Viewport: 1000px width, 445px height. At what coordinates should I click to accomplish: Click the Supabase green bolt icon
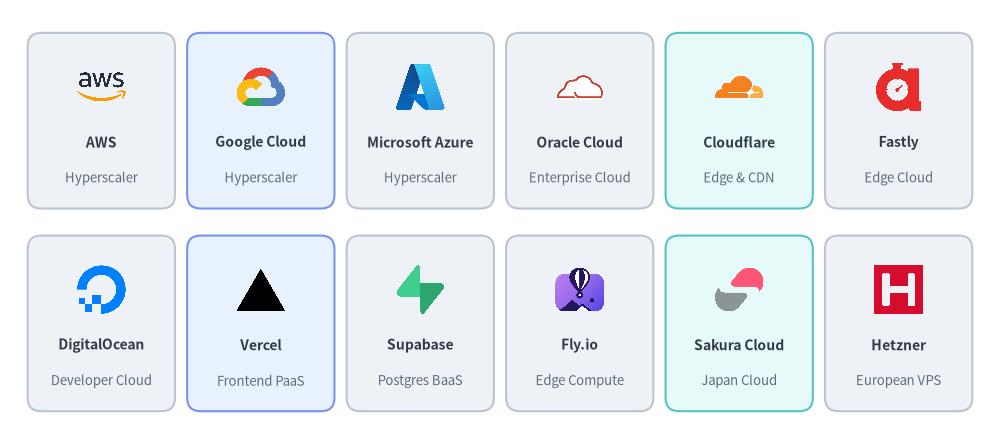[420, 289]
